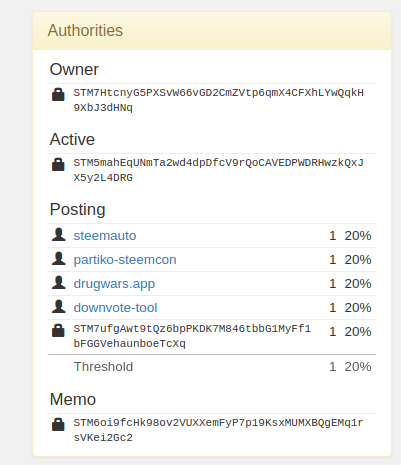Click the lock icon beside Owner key
The width and height of the screenshot is (401, 465).
pos(58,94)
